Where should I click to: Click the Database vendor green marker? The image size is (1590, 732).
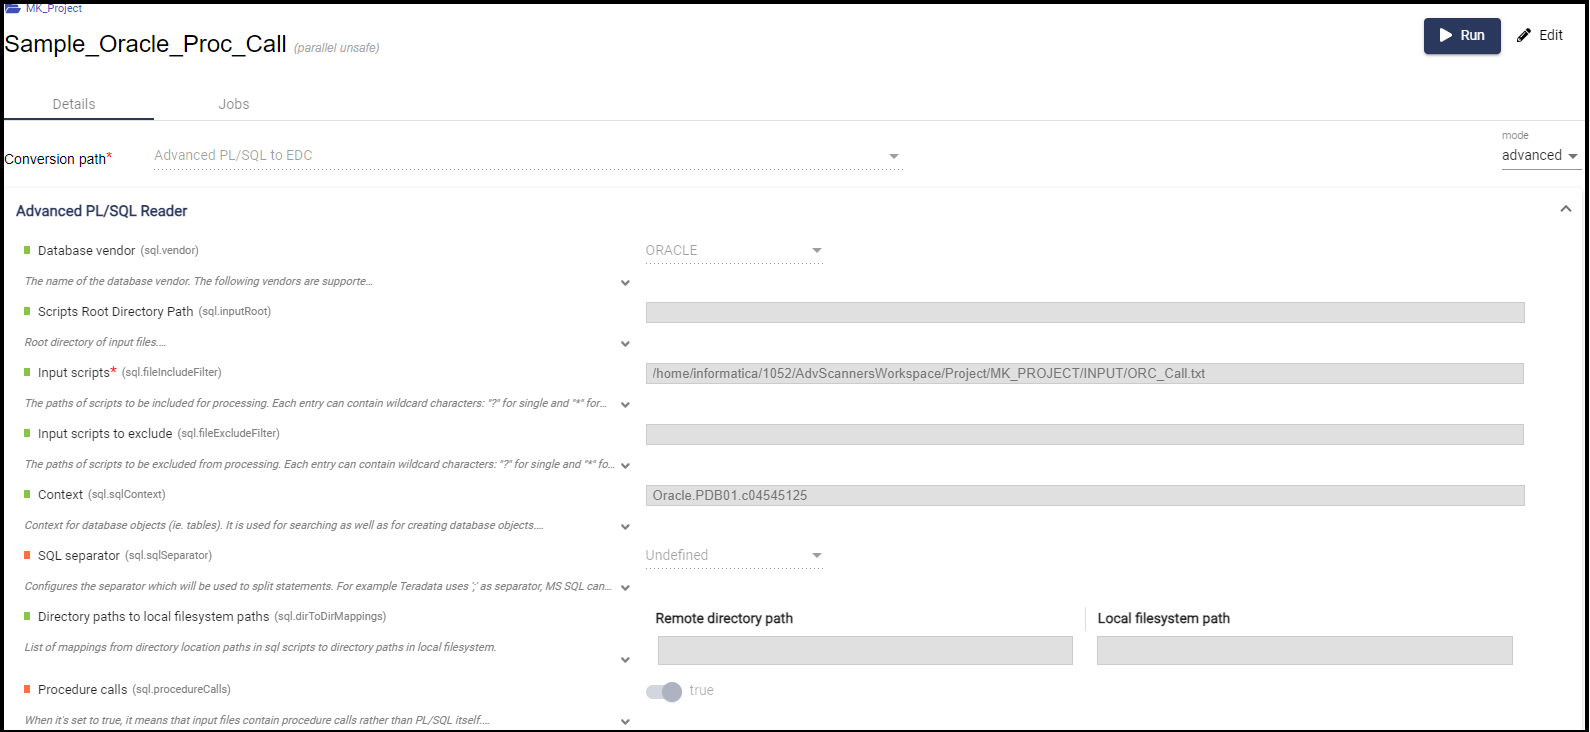[27, 250]
